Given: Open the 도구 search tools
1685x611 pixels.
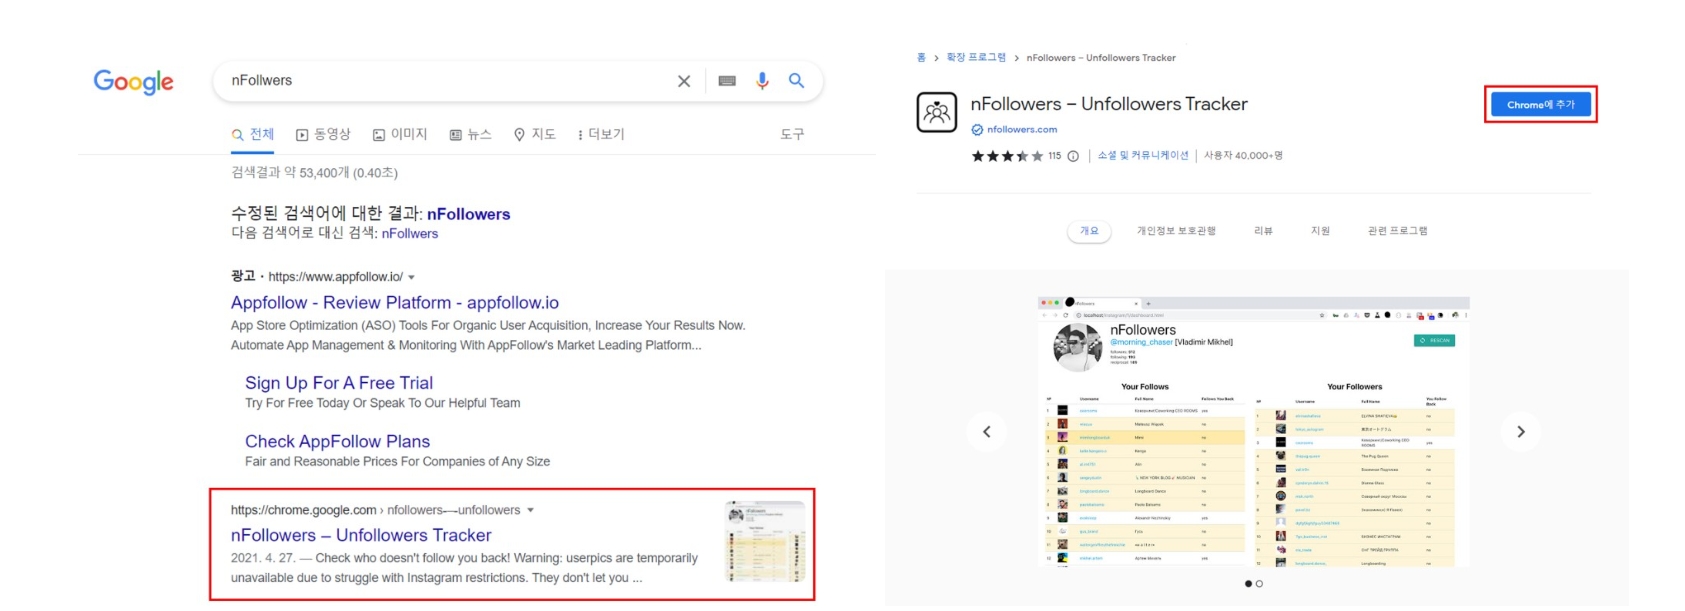Looking at the screenshot, I should [792, 134].
